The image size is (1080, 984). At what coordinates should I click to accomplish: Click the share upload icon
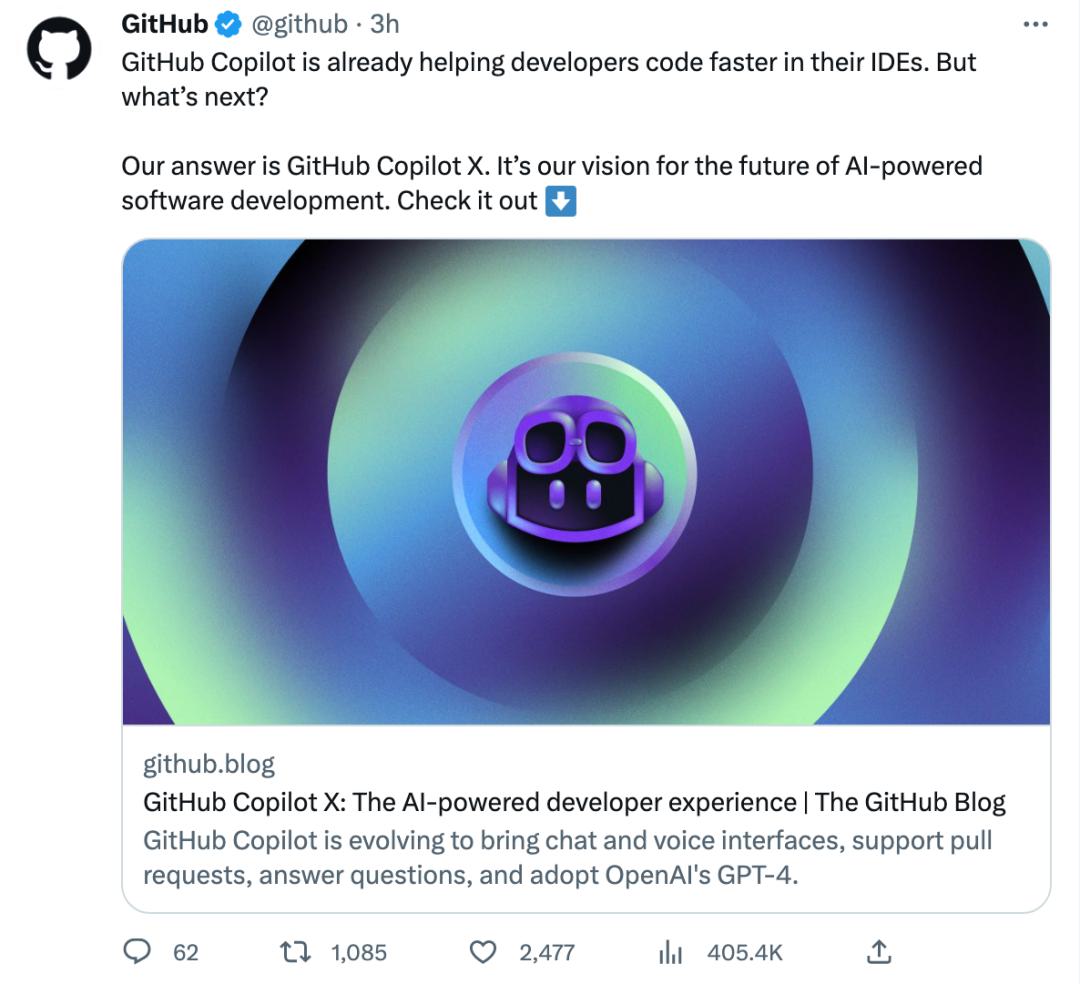tap(878, 952)
